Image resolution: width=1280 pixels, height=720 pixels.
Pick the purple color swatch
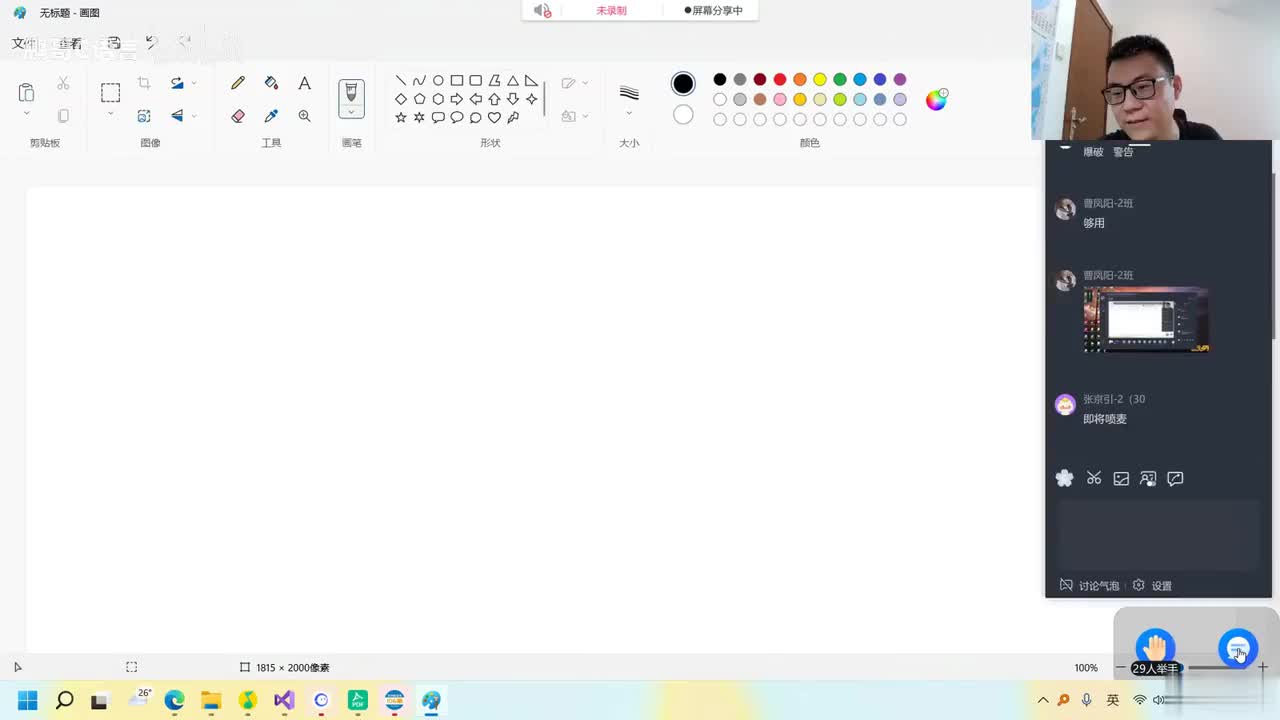[x=900, y=79]
